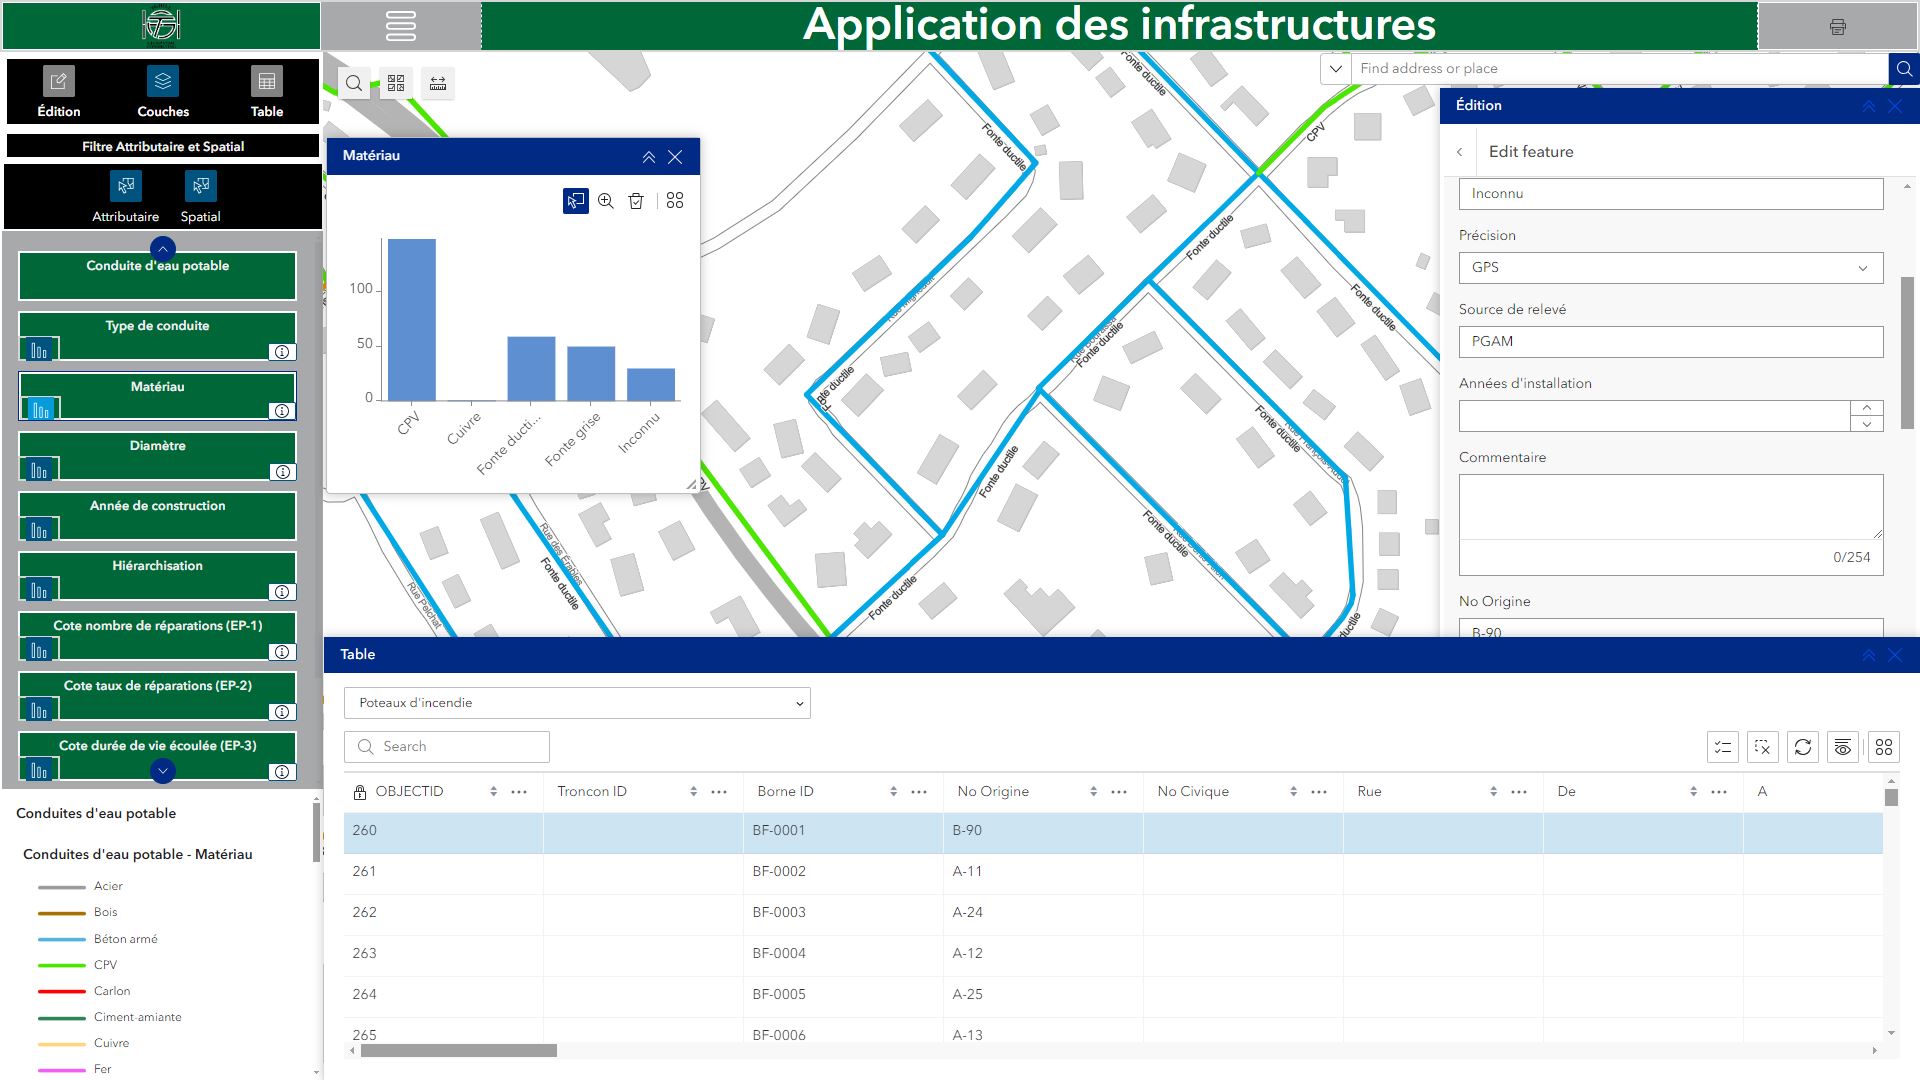Viewport: 1920px width, 1080px height.
Task: Click the Spatial filter icon
Action: [200, 187]
